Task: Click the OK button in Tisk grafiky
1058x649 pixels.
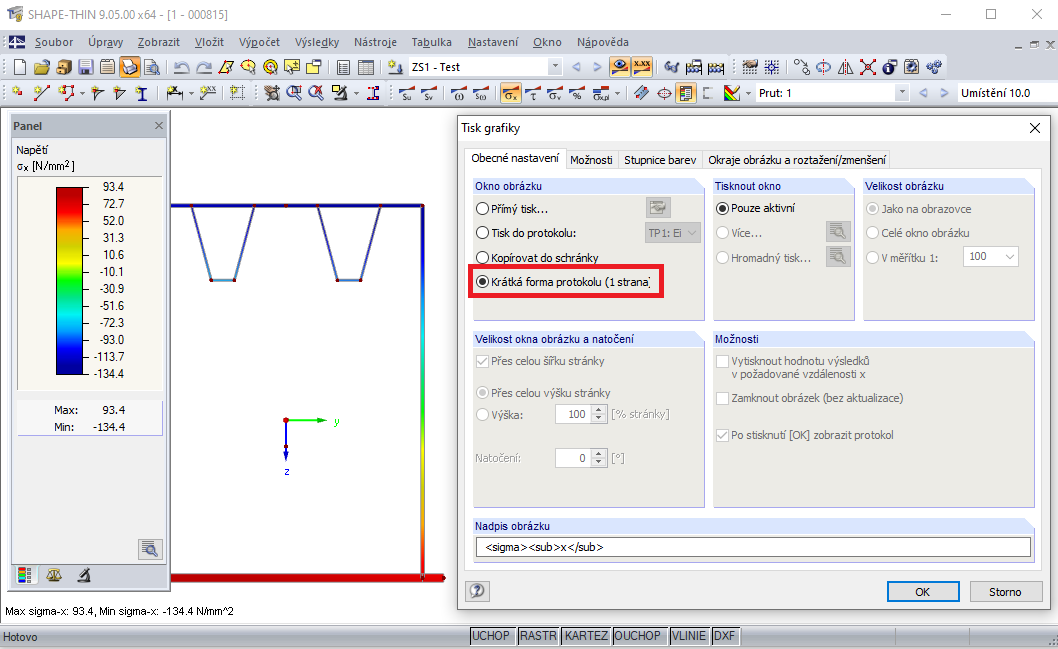Action: [x=922, y=592]
